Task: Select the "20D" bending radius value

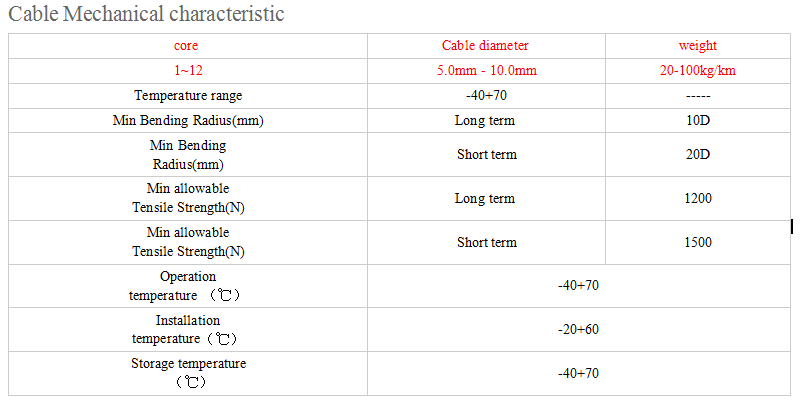Action: tap(697, 155)
